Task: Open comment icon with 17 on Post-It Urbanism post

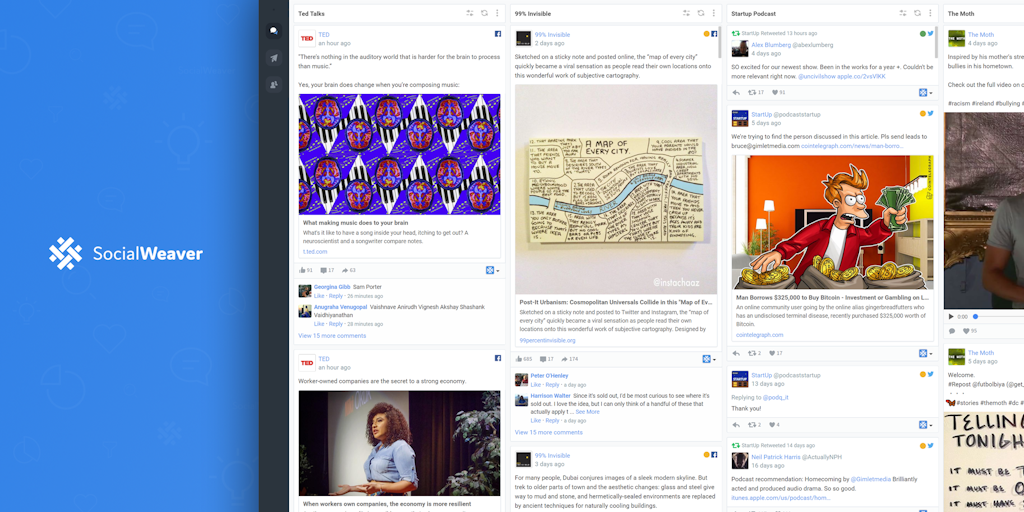Action: coord(547,359)
